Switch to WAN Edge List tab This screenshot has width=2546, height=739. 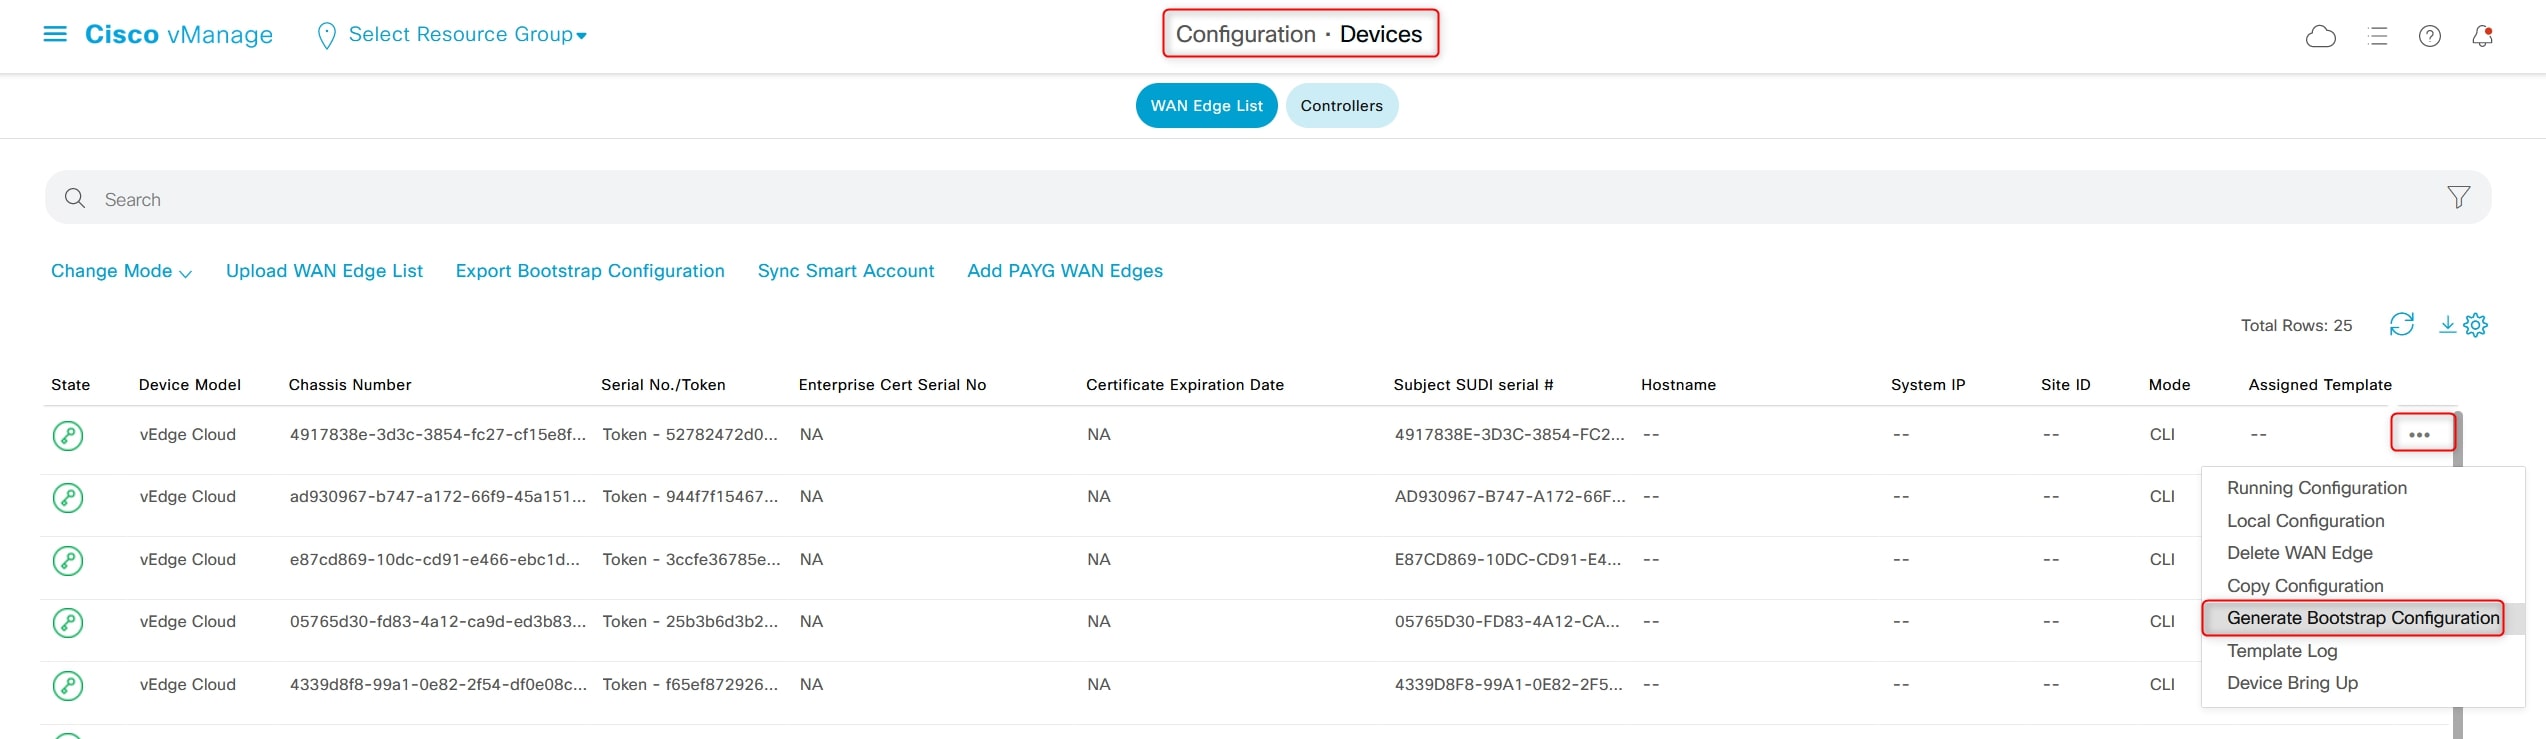(x=1206, y=106)
